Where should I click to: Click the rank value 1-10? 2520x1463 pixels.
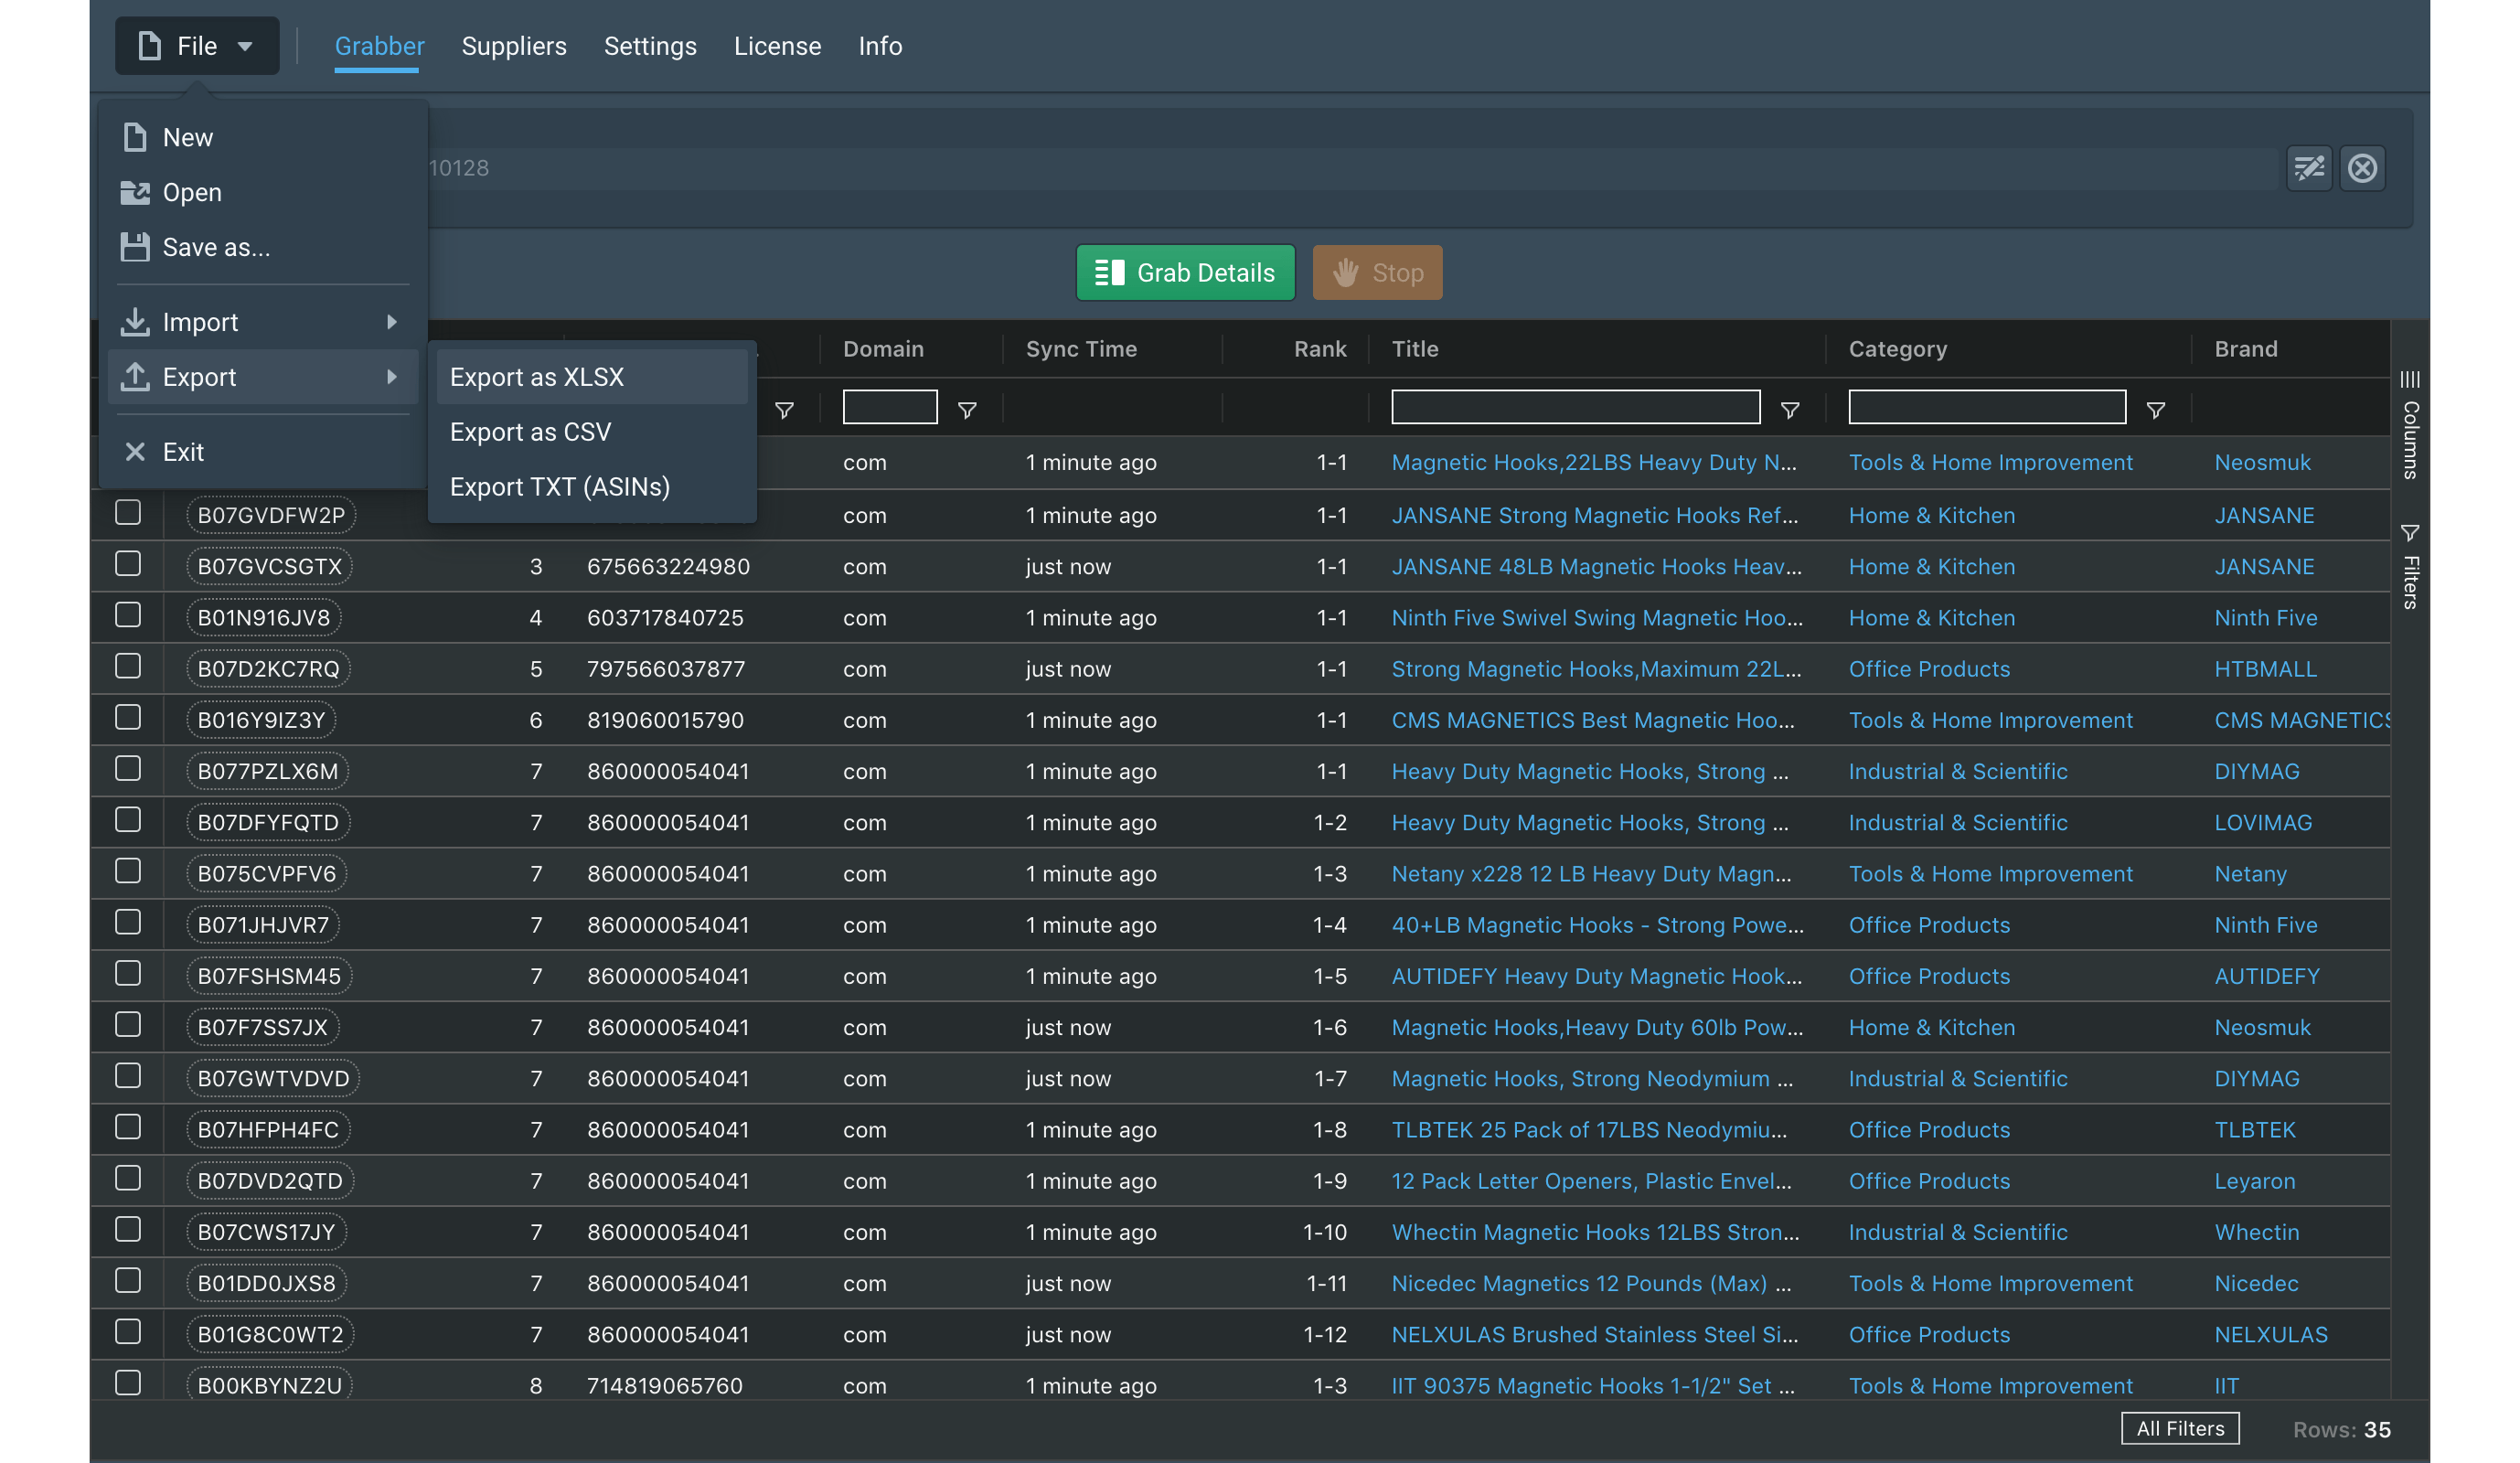pos(1325,1232)
